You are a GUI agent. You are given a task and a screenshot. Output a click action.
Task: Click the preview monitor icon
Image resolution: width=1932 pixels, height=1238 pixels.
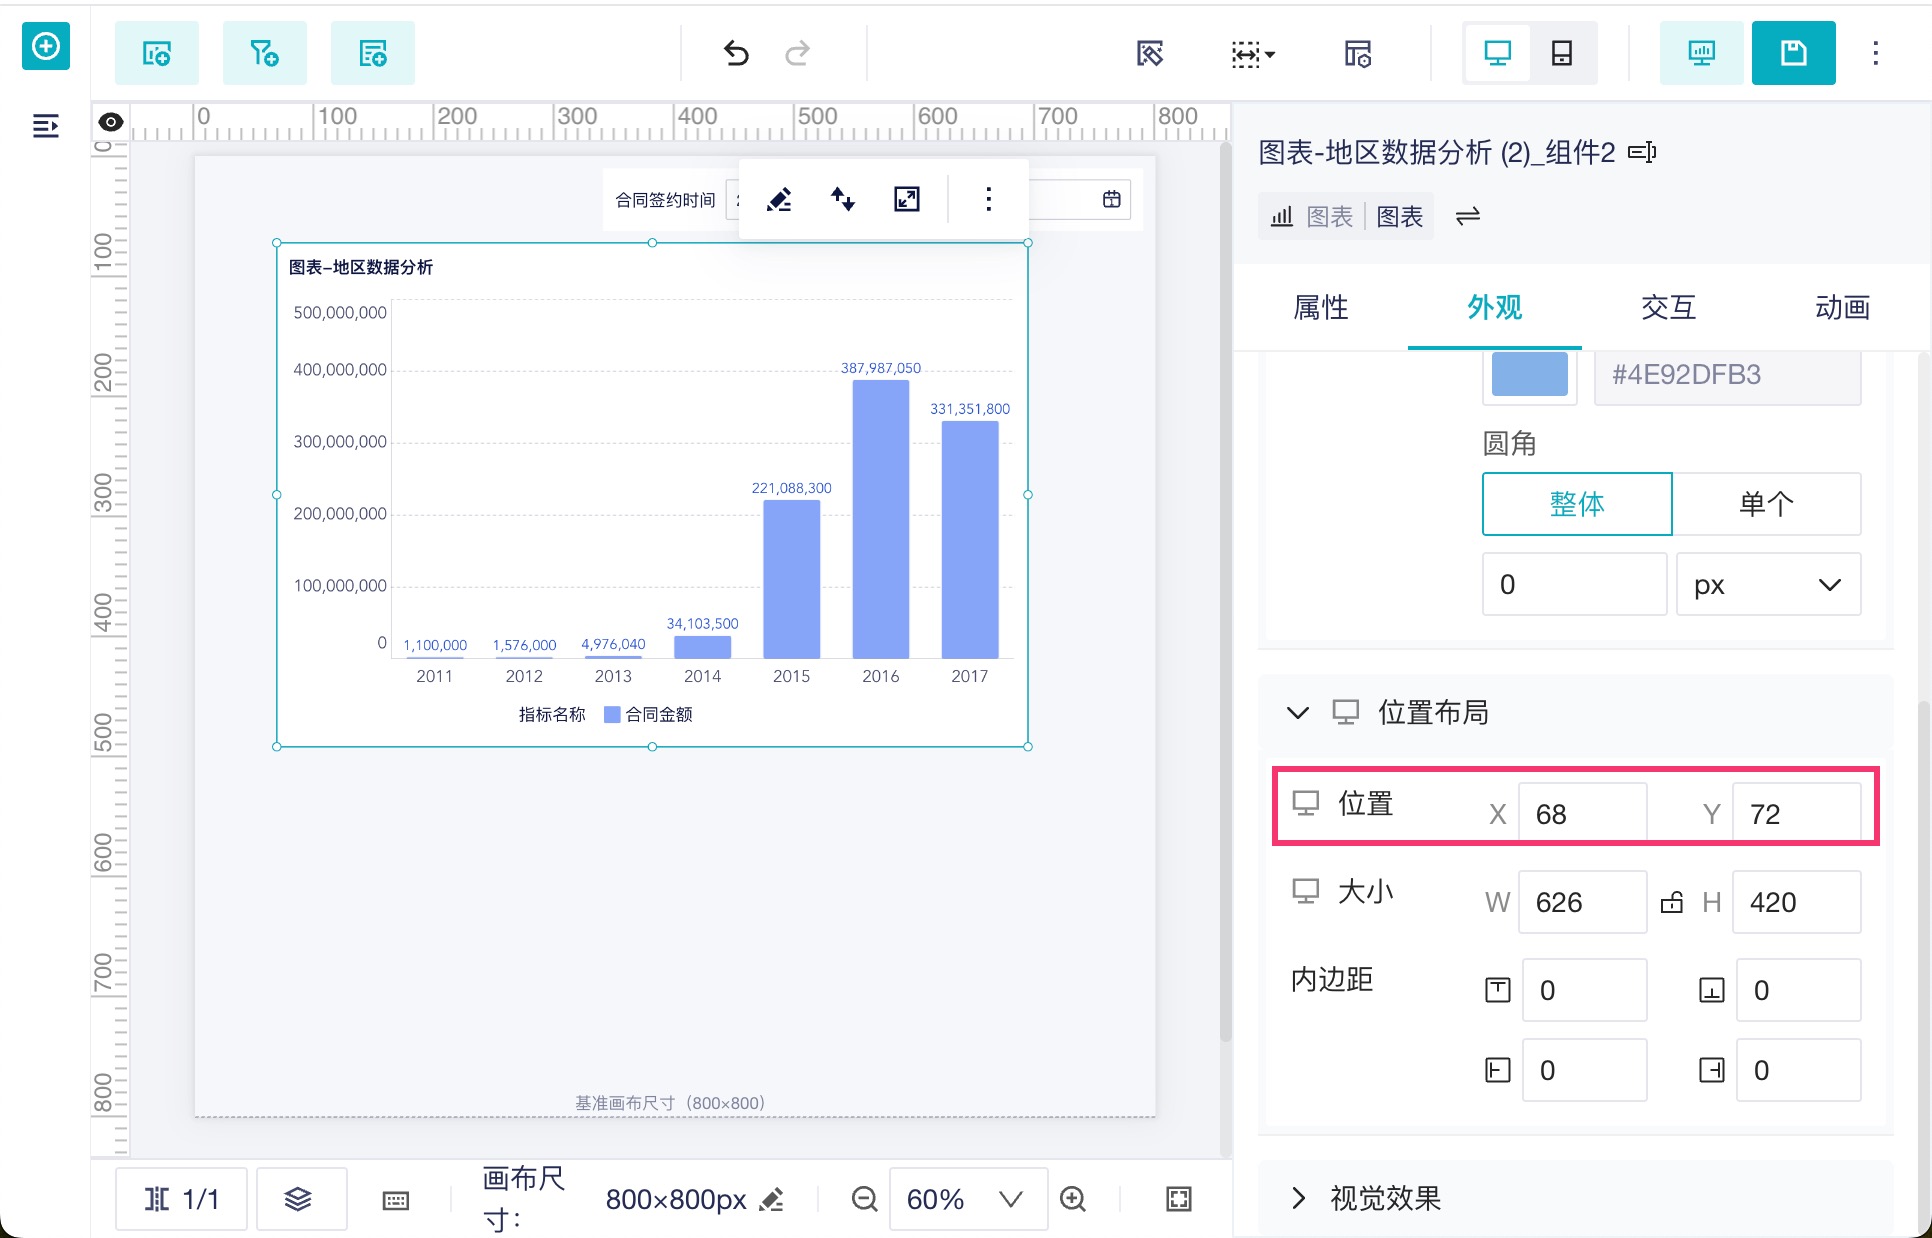(x=1701, y=53)
